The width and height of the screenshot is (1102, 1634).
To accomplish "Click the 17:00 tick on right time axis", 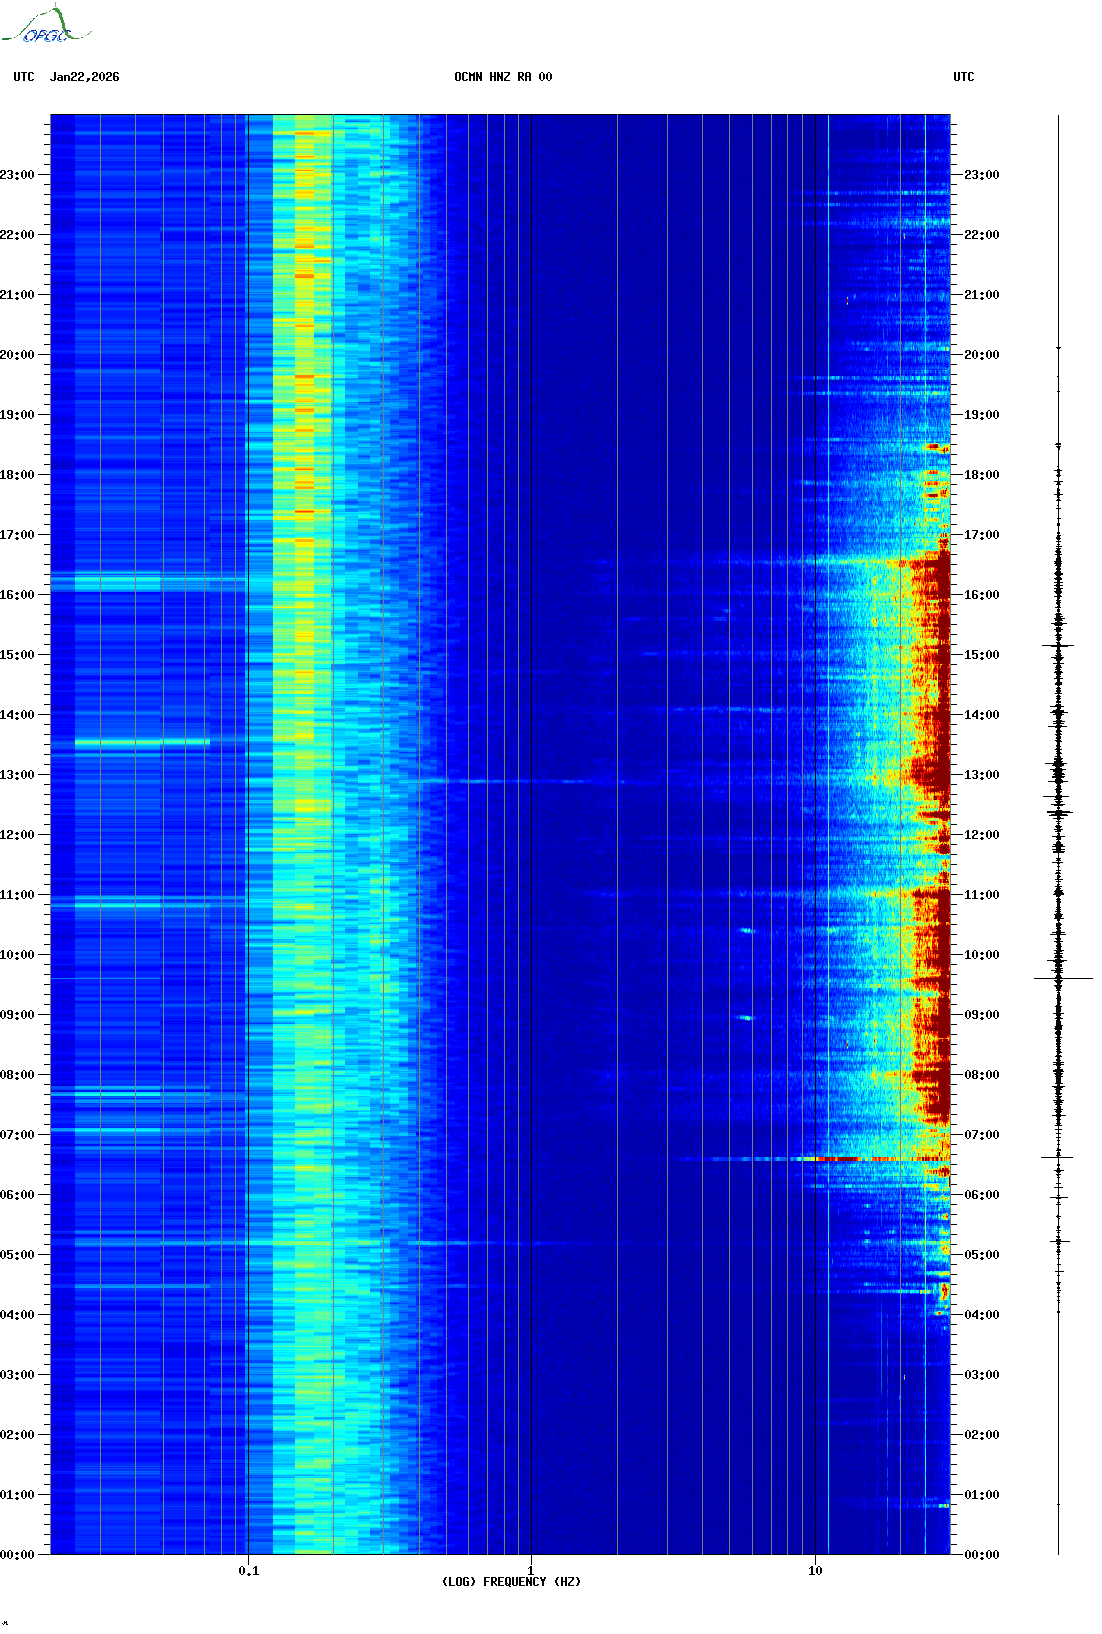I will (981, 535).
